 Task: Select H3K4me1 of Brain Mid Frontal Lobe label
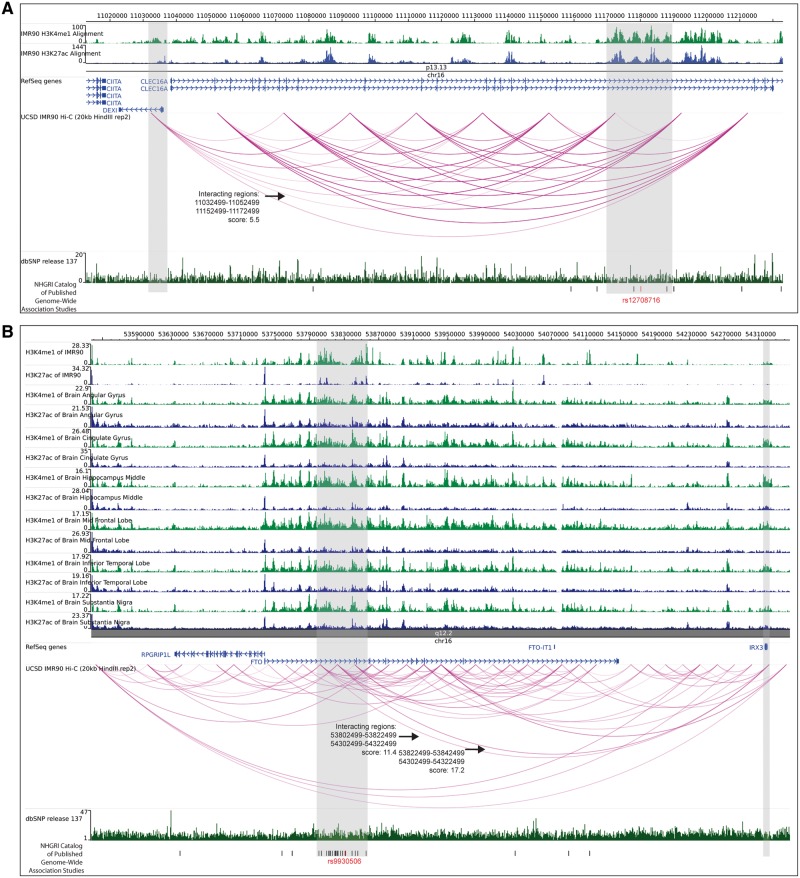(79, 520)
